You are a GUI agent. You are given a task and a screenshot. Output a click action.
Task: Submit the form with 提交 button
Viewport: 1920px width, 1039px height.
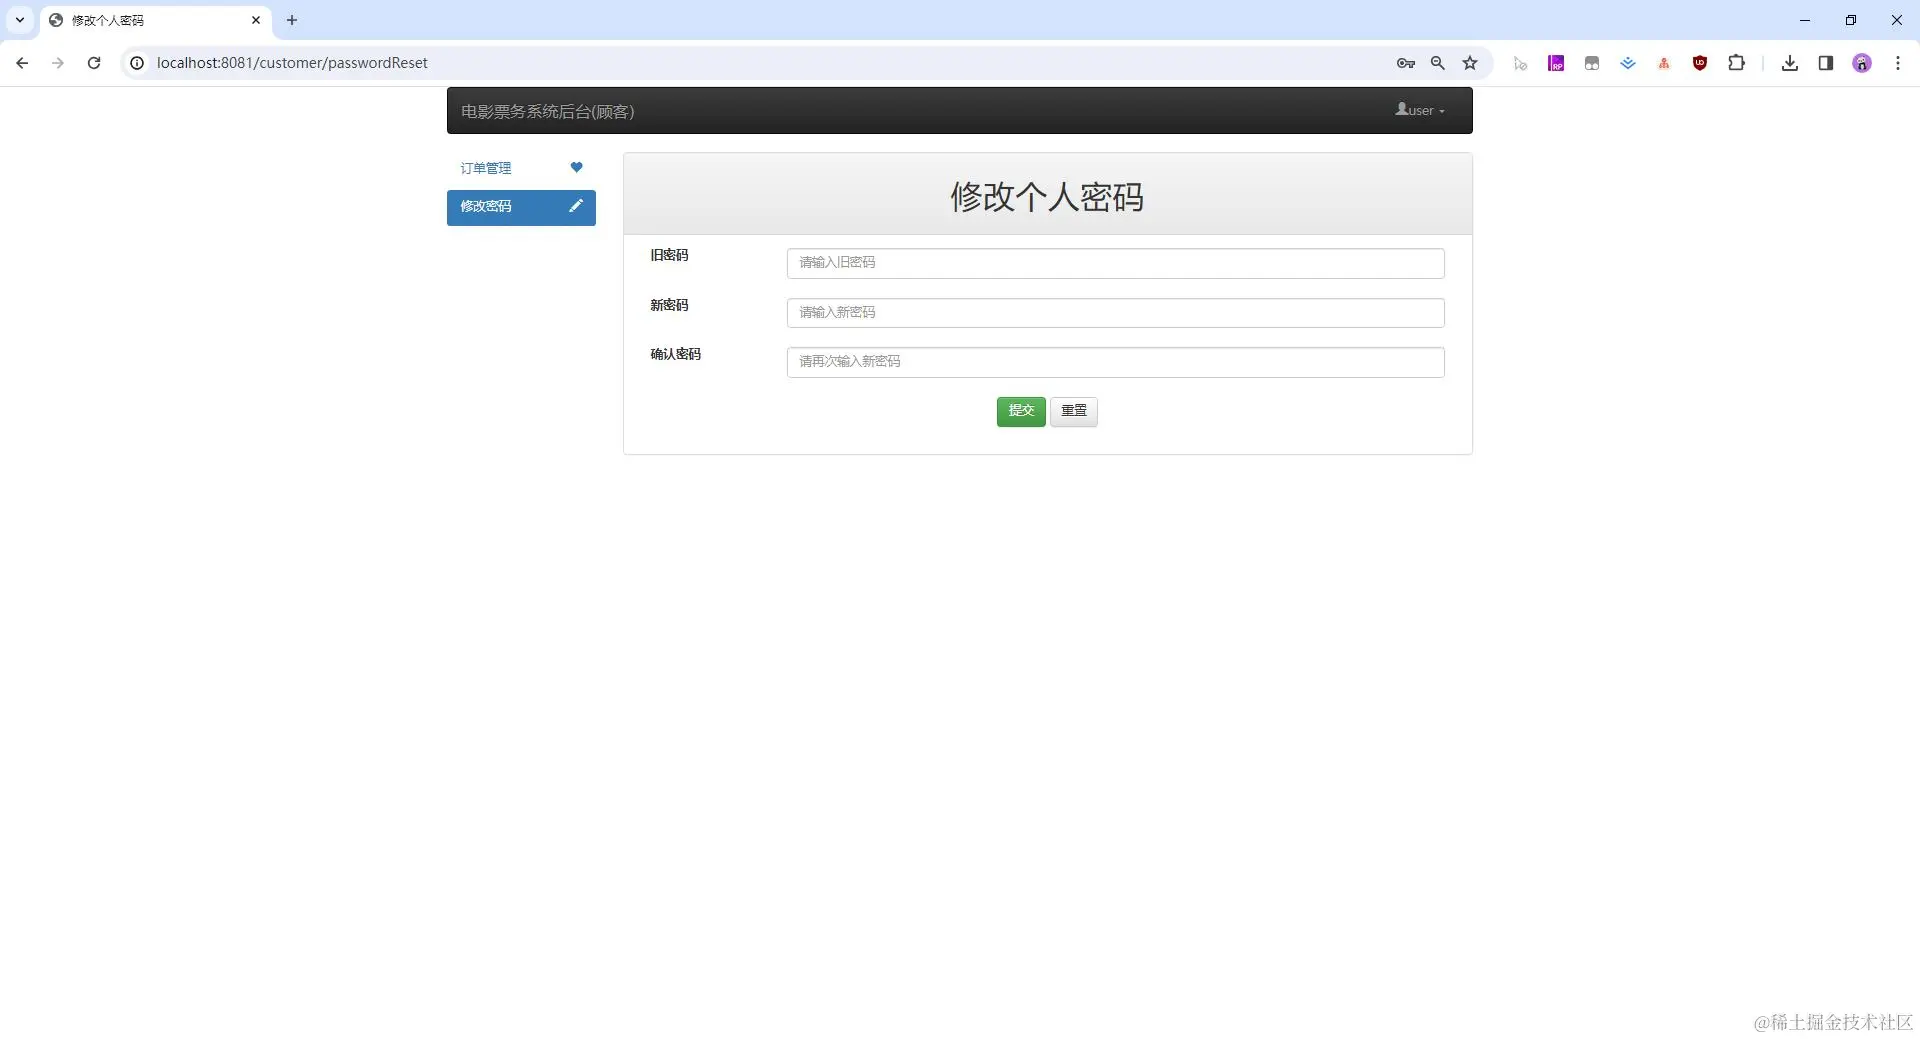tap(1021, 411)
